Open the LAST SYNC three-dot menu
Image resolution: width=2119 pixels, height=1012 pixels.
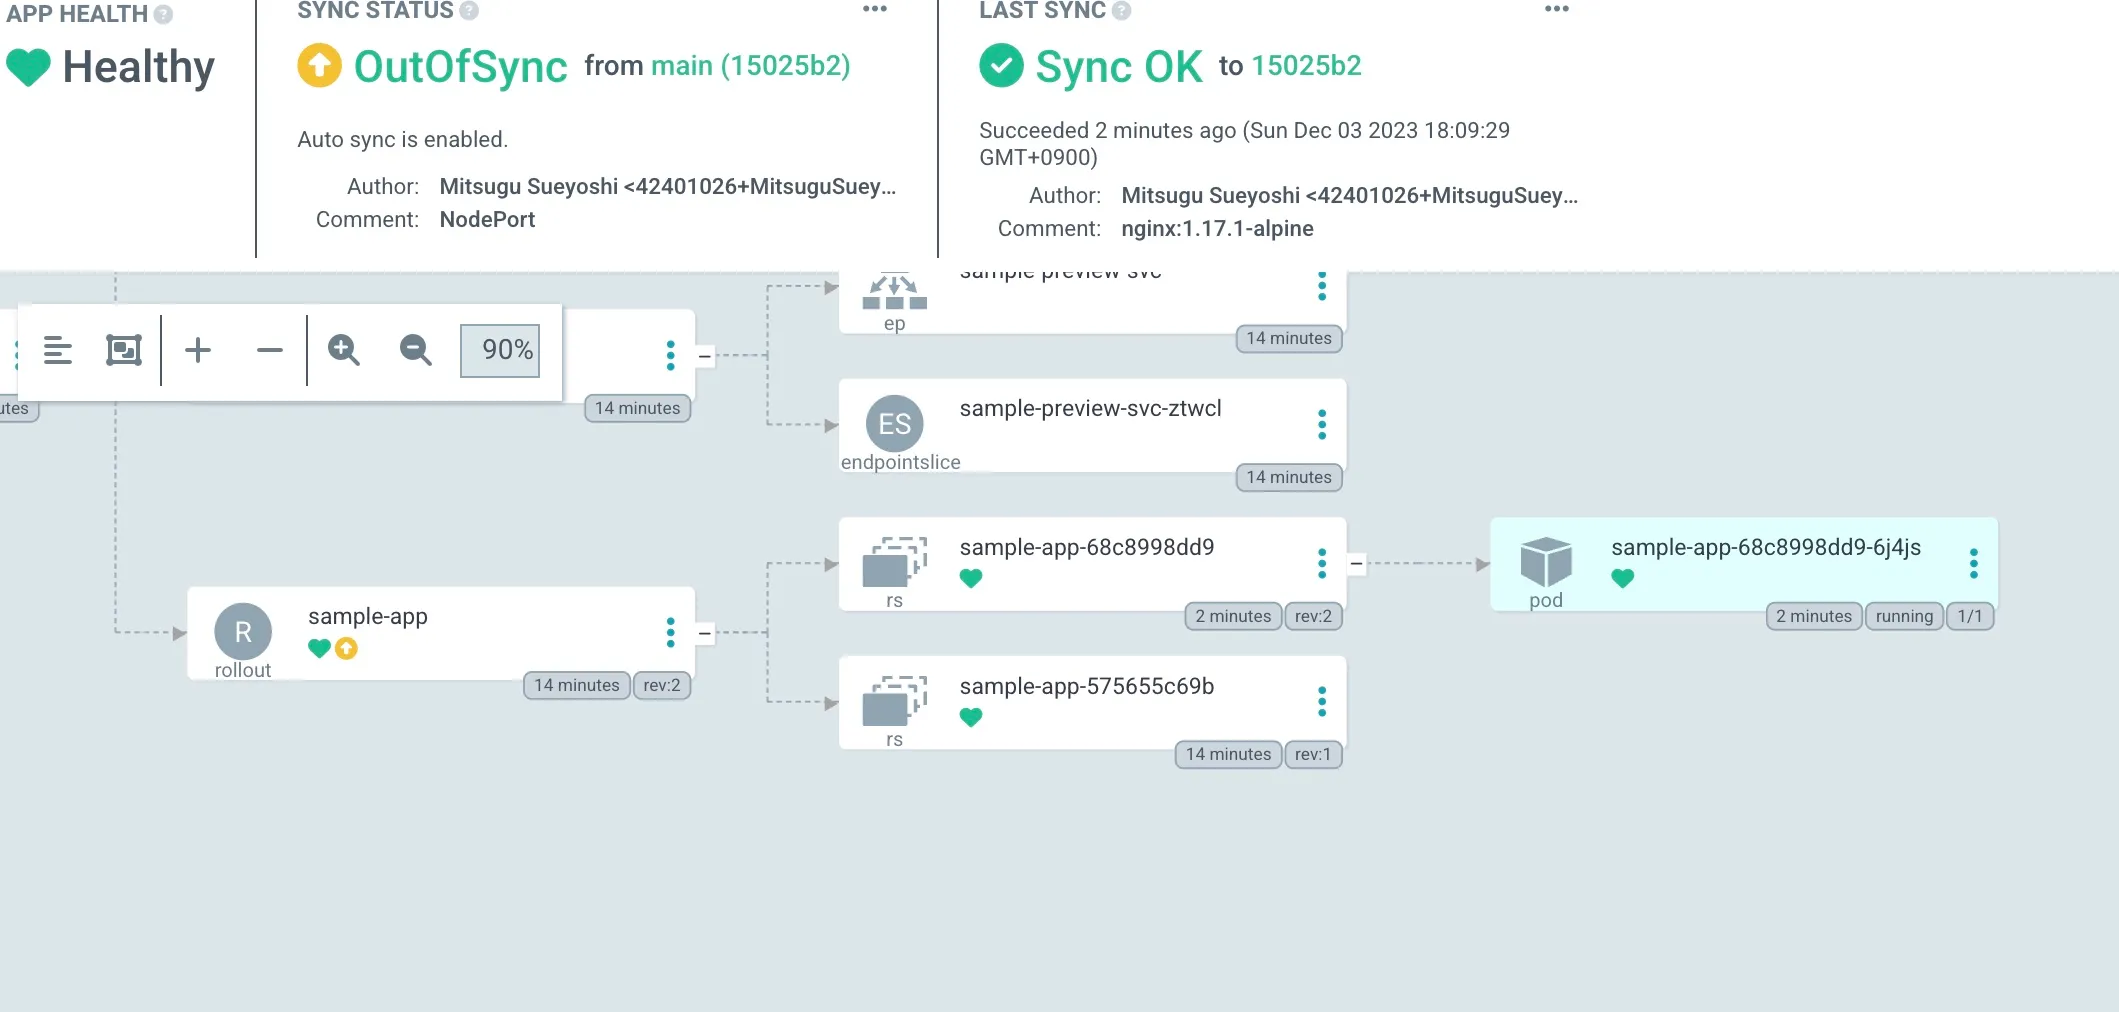(x=1557, y=9)
